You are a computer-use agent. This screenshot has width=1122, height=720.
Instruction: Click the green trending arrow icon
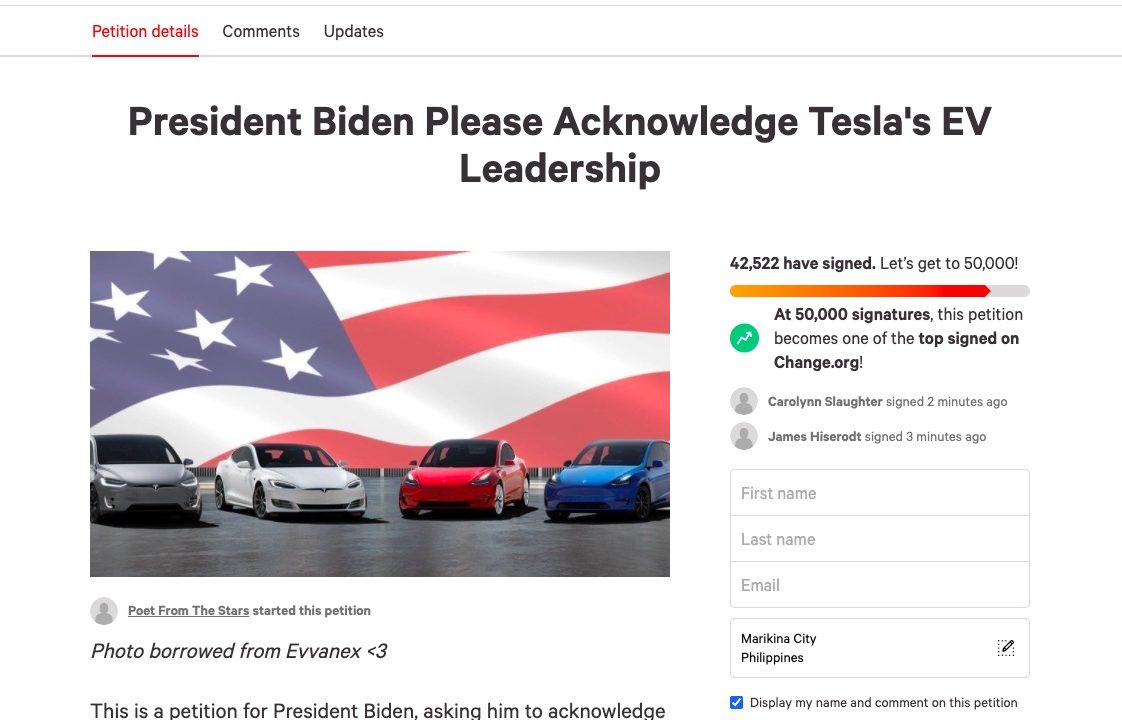(x=744, y=338)
